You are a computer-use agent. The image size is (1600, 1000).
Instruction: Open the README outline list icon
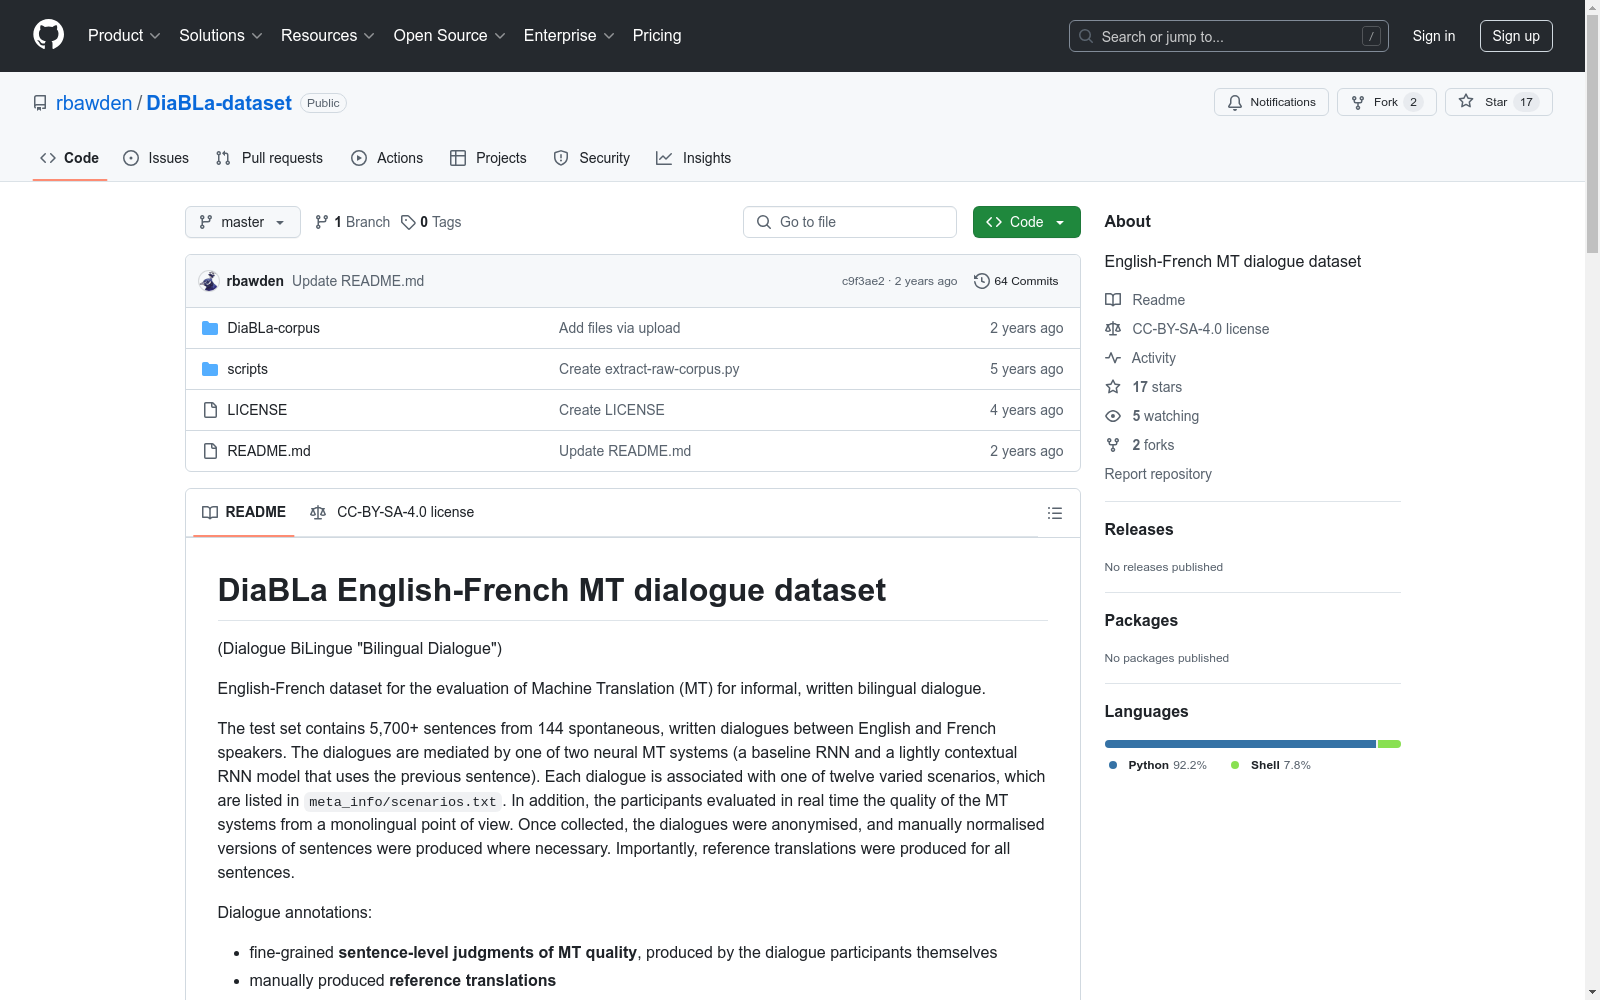point(1054,513)
